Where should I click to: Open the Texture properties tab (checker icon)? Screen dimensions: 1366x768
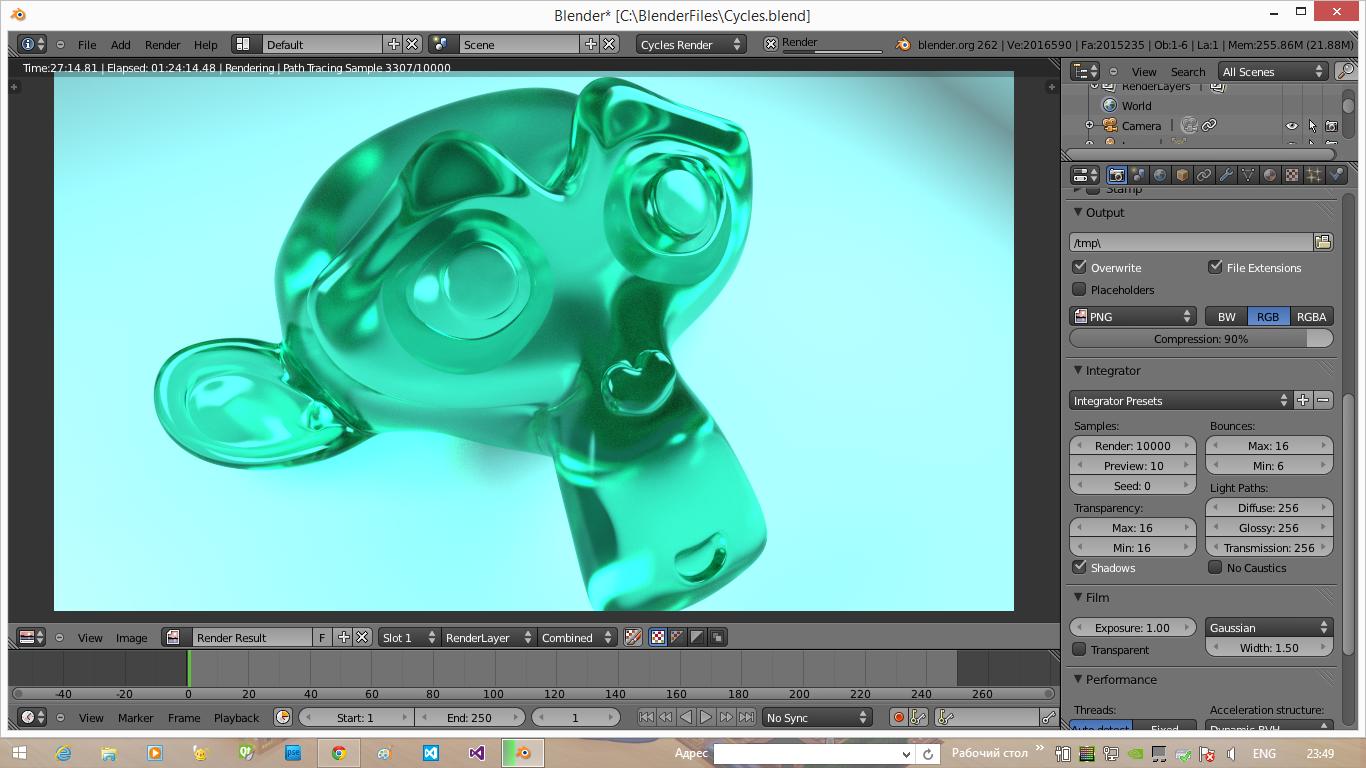click(x=1292, y=175)
